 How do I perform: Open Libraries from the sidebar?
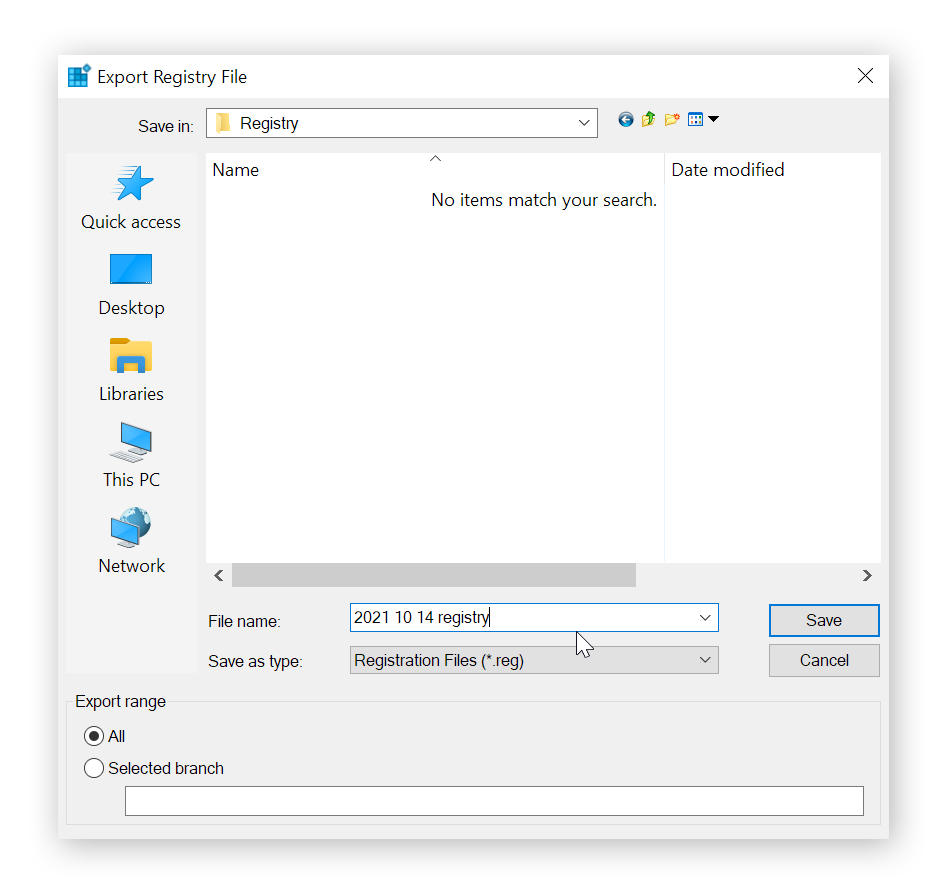click(x=130, y=370)
